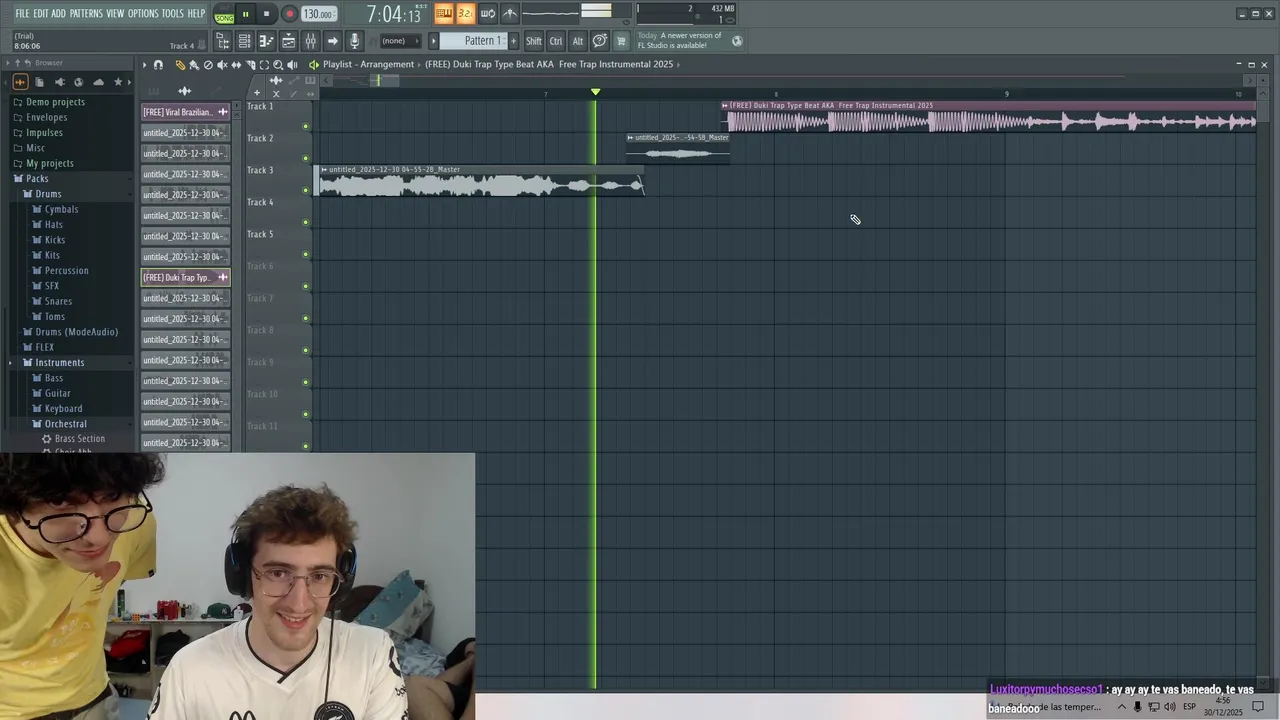Open the playlist snap magnet menu
This screenshot has width=1280, height=720.
click(x=158, y=64)
